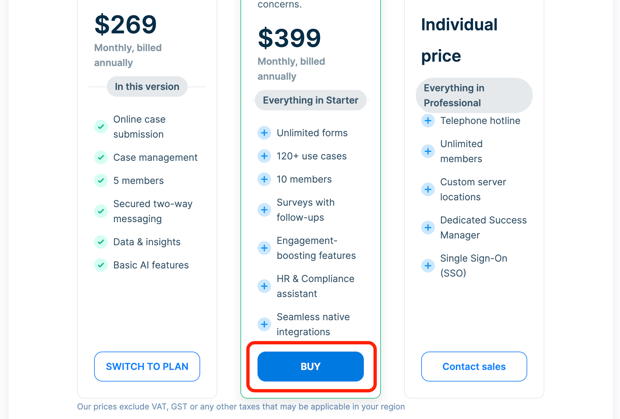Expand plus icon beside 120+ use cases
Screen dimensions: 620x419
pyautogui.click(x=264, y=156)
